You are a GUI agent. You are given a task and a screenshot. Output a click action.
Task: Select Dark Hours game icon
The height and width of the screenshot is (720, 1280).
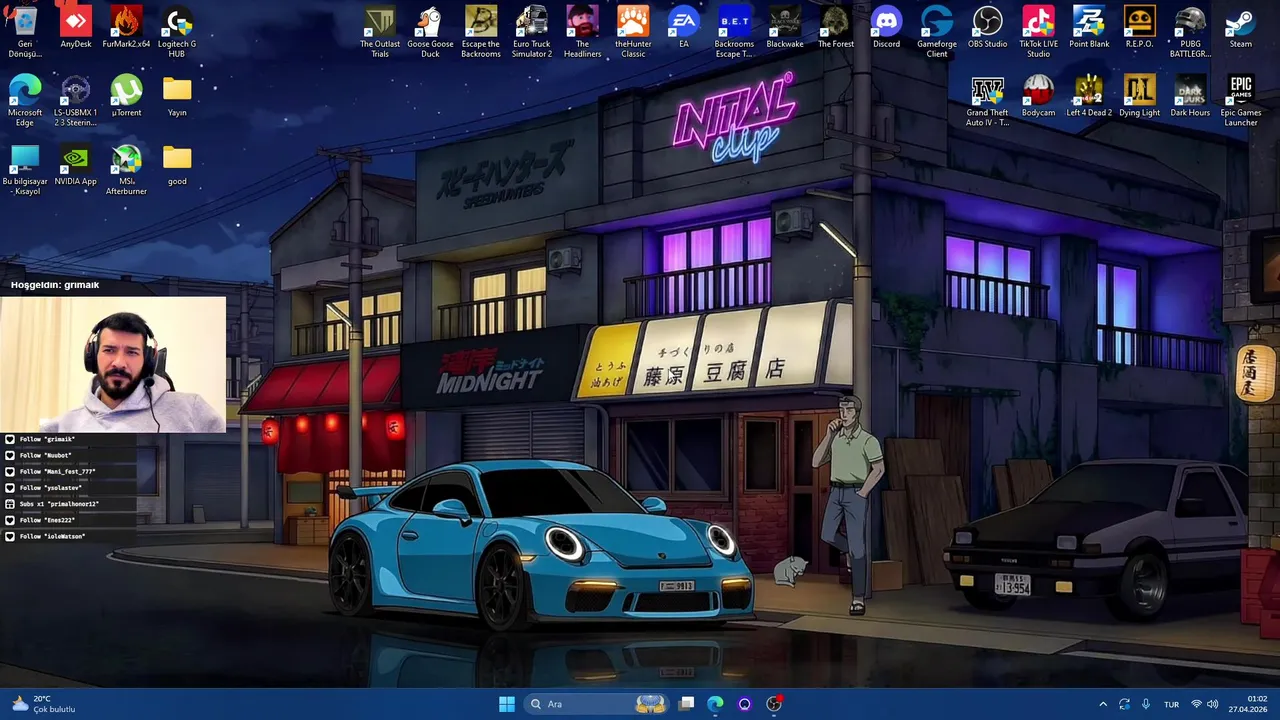[x=1190, y=97]
